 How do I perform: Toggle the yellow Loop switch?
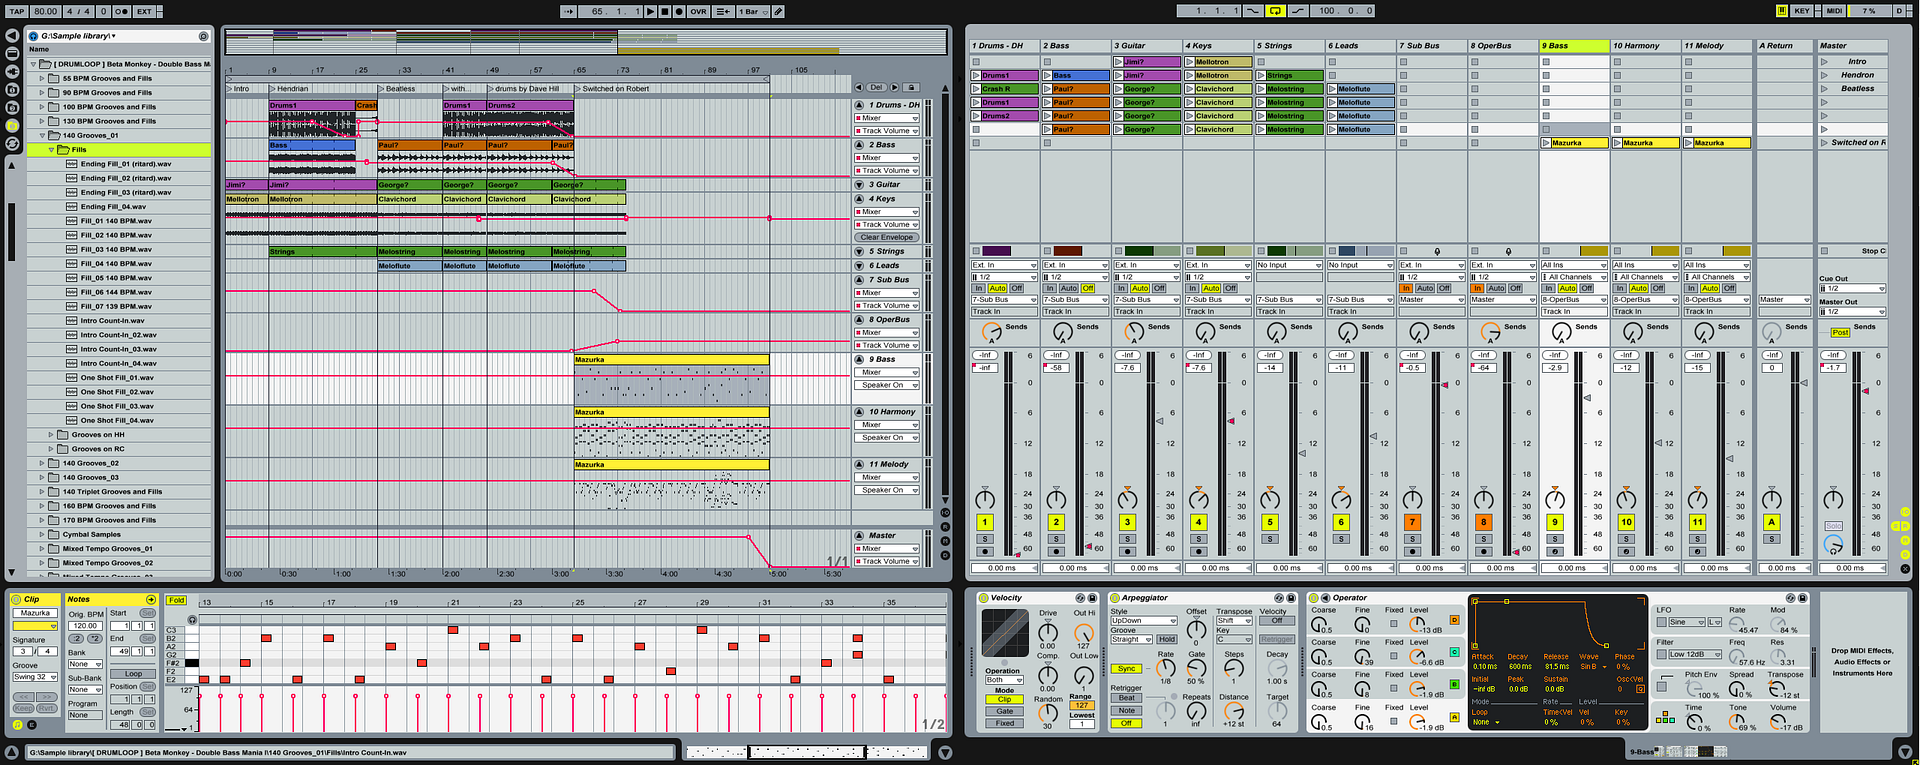point(1276,11)
